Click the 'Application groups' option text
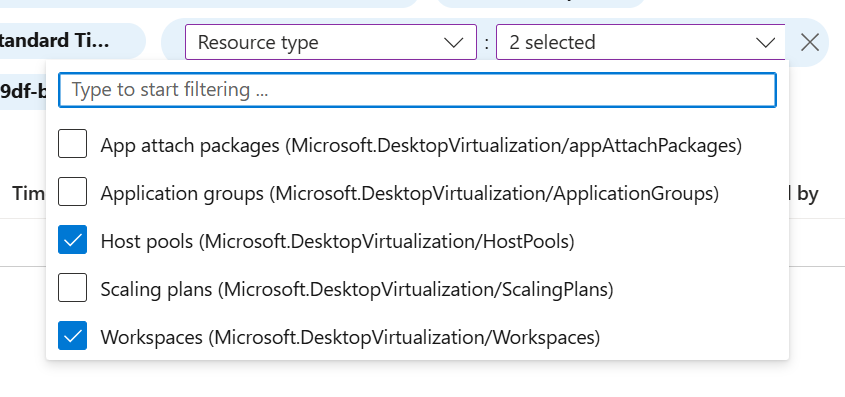The height and width of the screenshot is (397, 845). 410,193
